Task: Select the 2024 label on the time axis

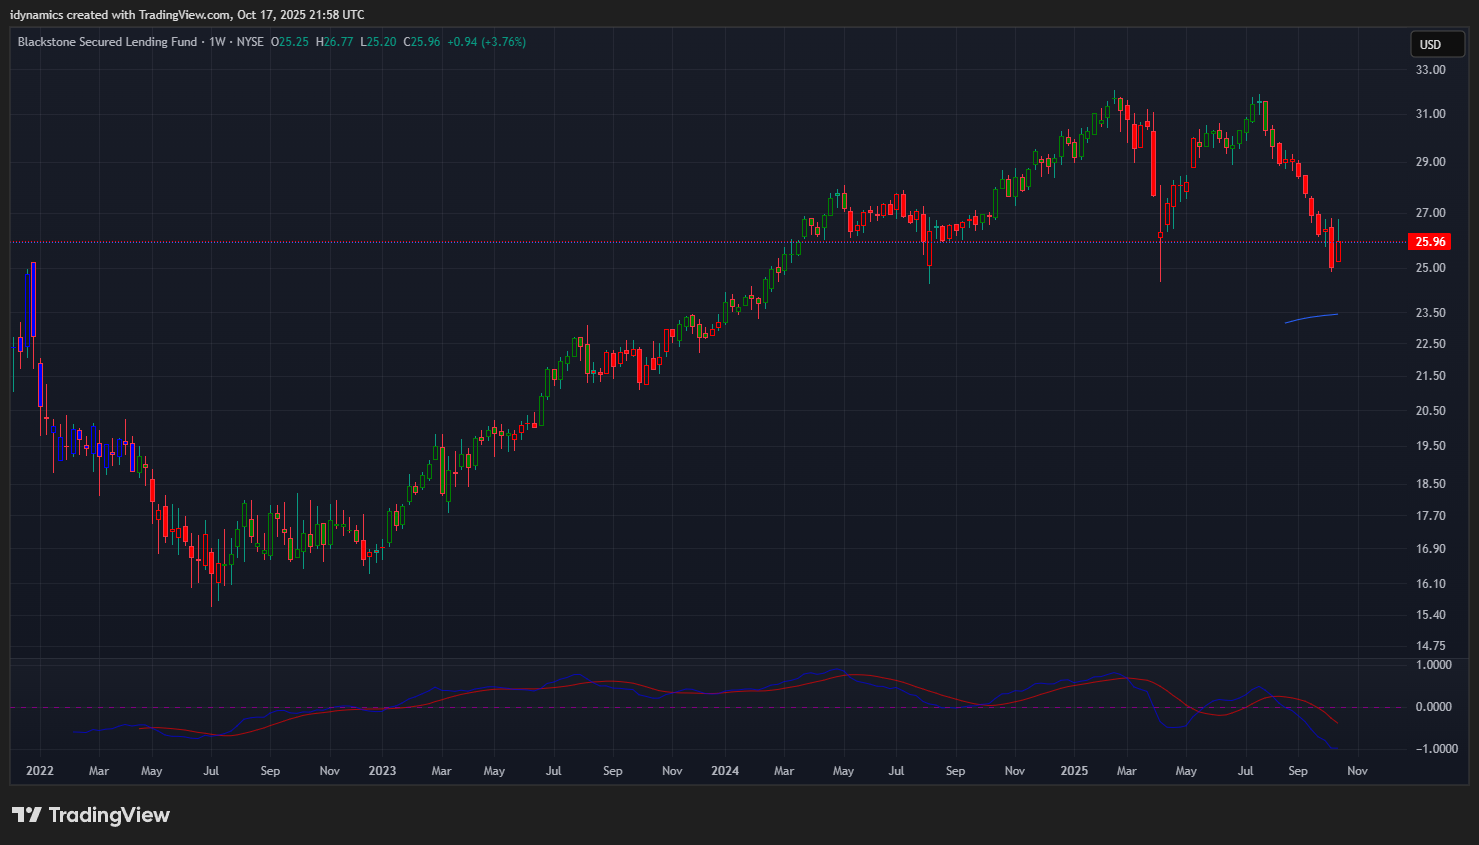Action: (x=725, y=771)
